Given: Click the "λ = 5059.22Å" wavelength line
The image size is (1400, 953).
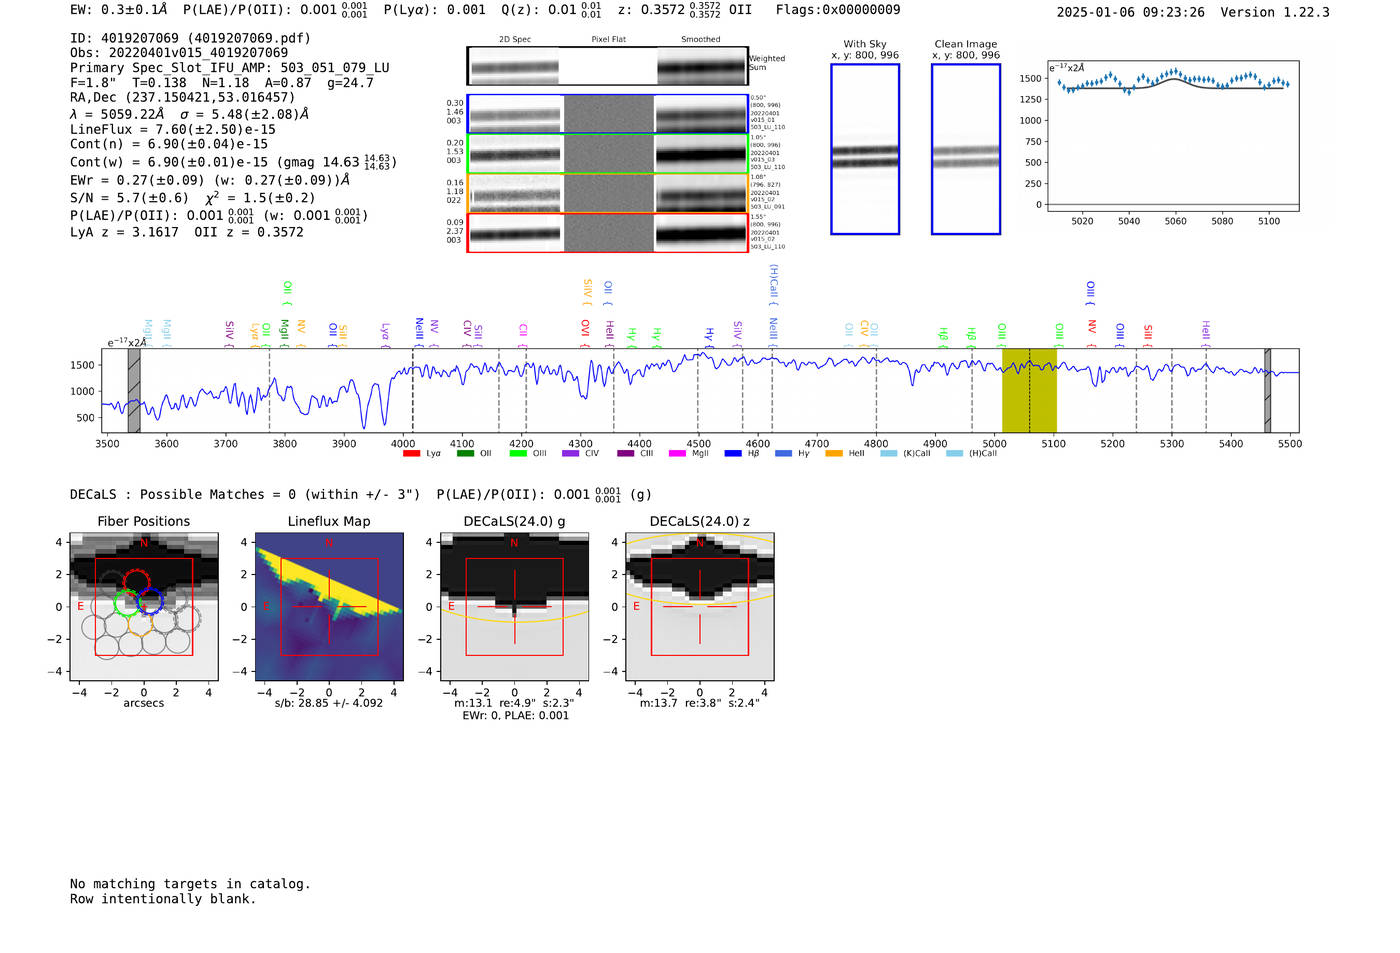Looking at the screenshot, I should [117, 114].
